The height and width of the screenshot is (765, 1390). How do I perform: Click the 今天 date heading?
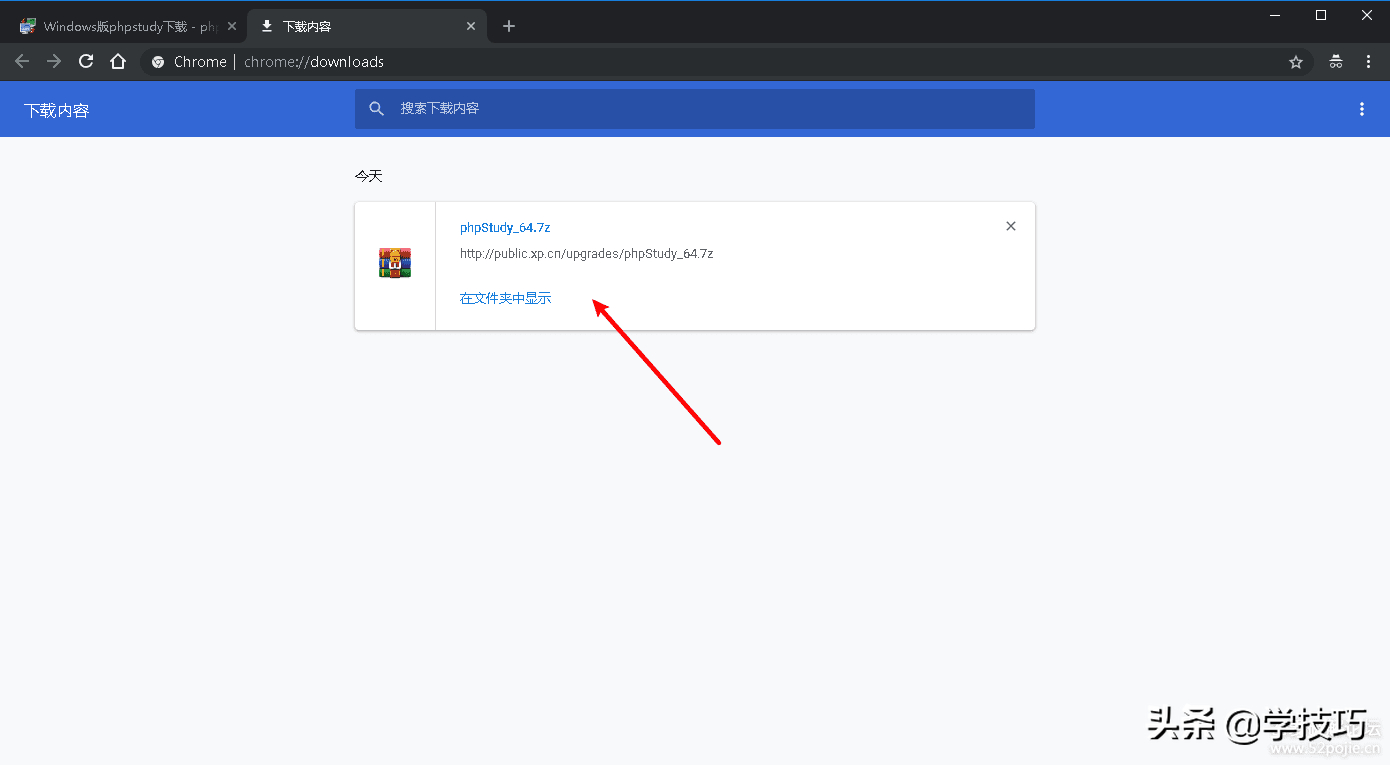tap(369, 176)
